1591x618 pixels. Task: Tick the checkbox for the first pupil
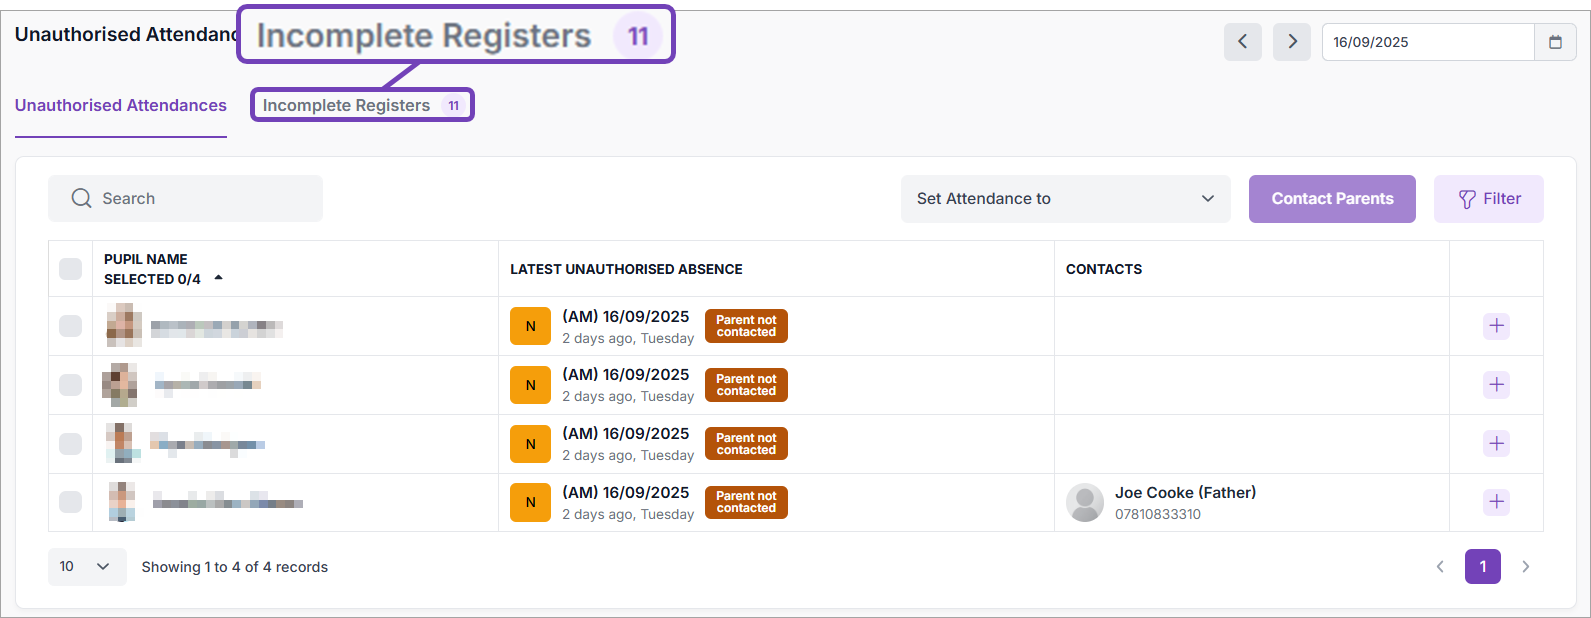70,326
